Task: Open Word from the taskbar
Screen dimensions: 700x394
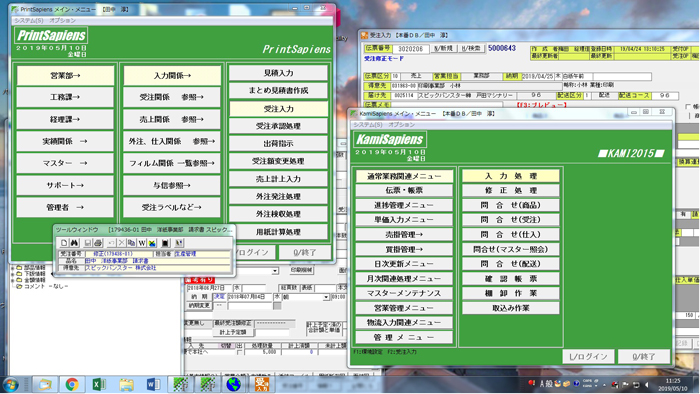Action: 153,384
